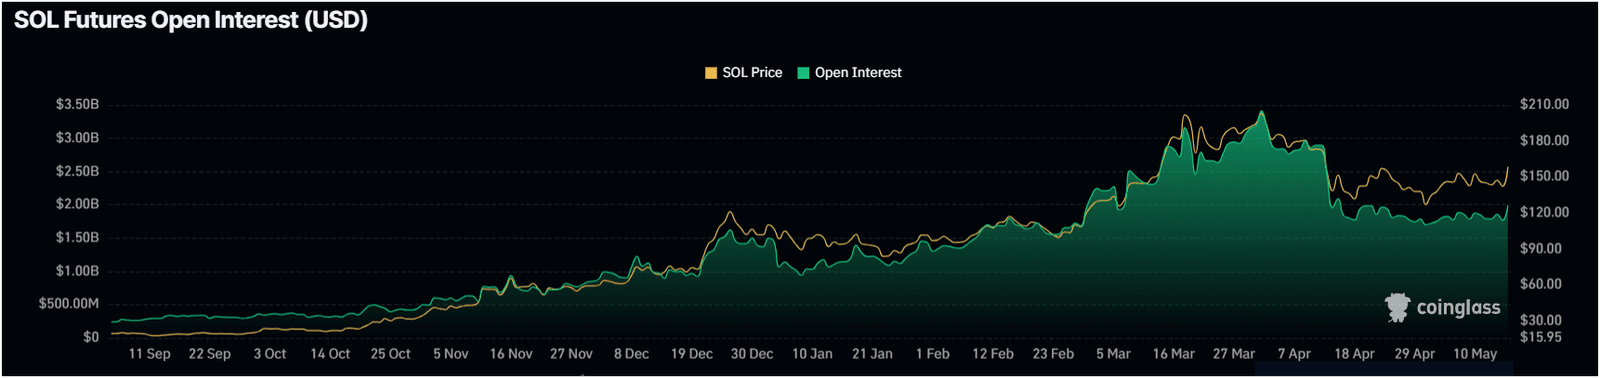The image size is (1600, 378).
Task: Click the $120.00 price axis label
Action: click(1544, 212)
